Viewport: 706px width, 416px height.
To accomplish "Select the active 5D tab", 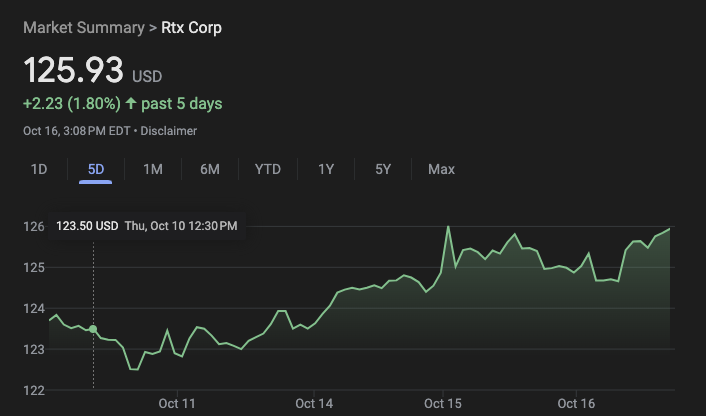I will (96, 169).
